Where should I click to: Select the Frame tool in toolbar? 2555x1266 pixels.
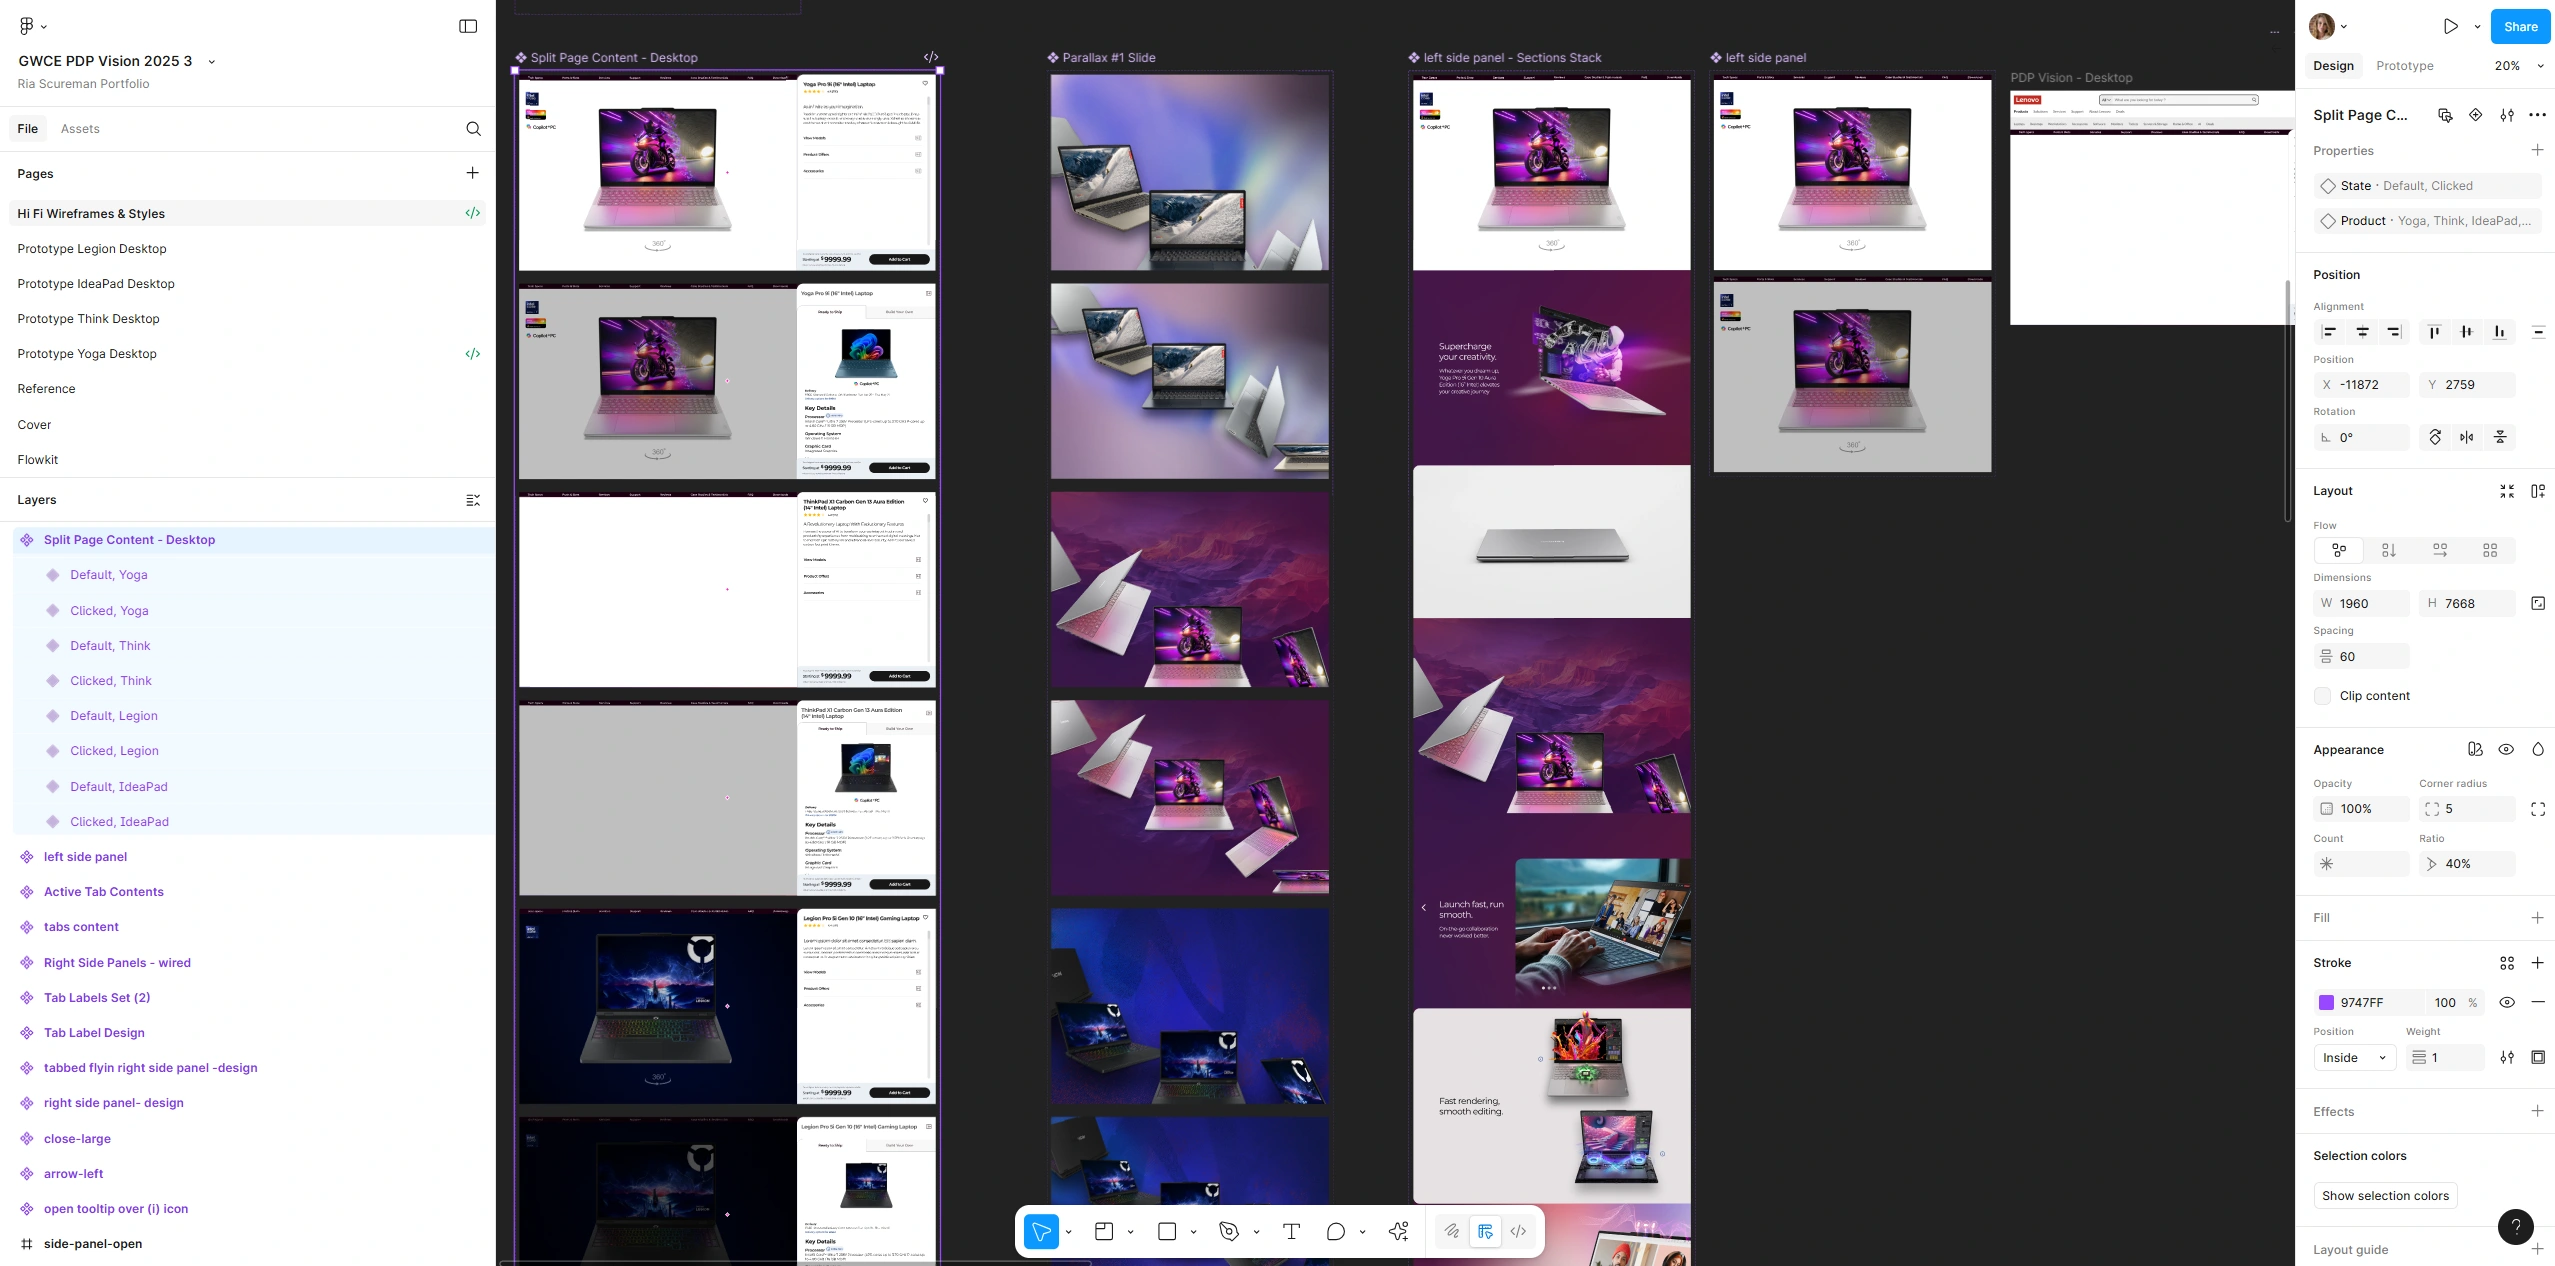coord(1104,1231)
